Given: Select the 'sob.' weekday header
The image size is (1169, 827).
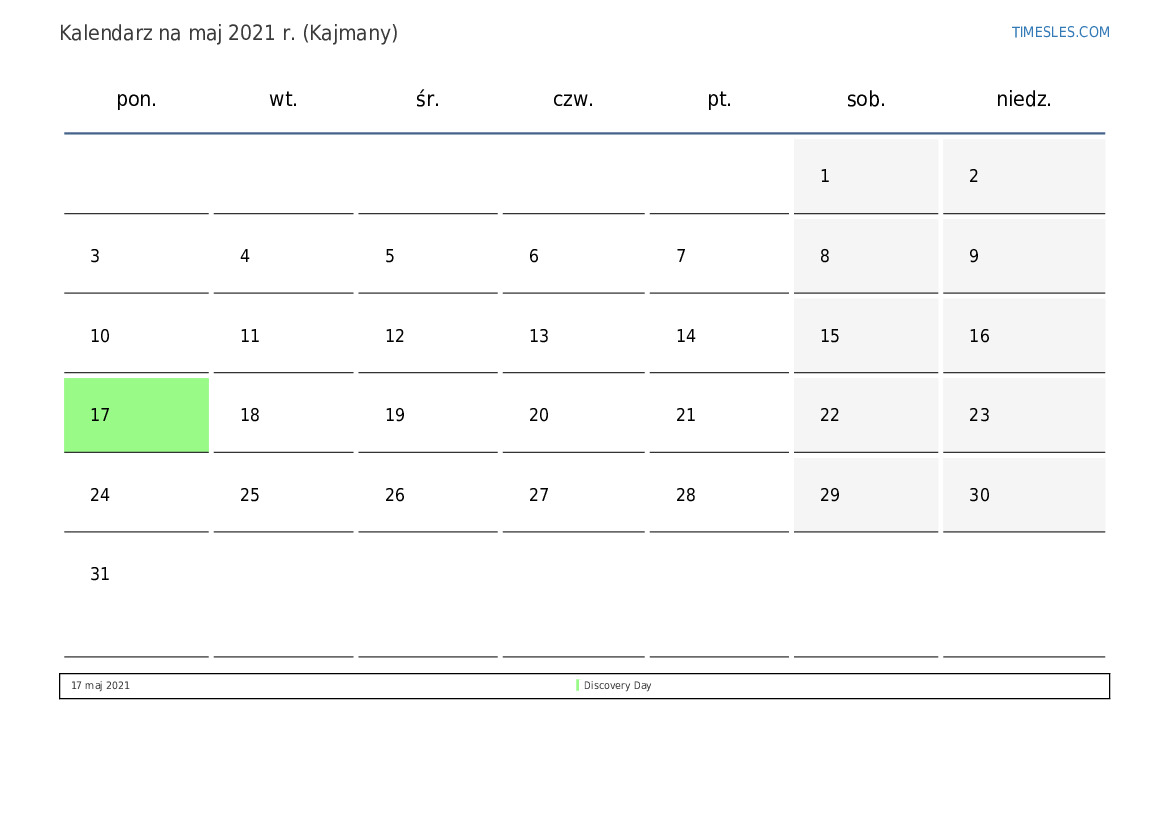Looking at the screenshot, I should point(866,99).
